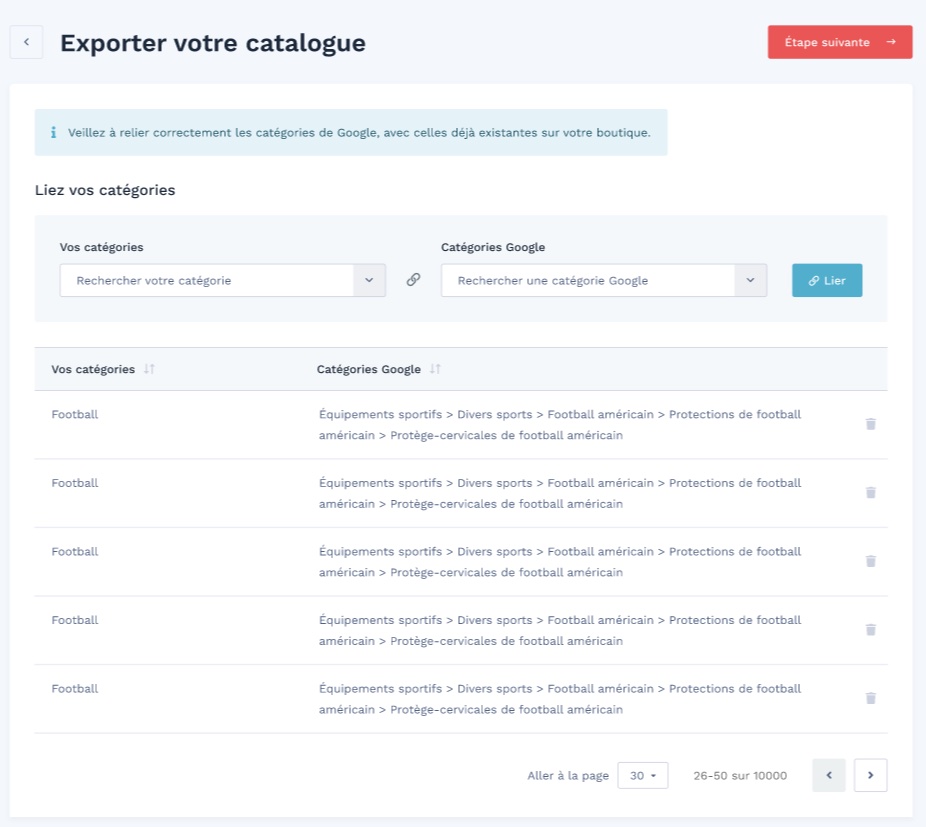This screenshot has width=926, height=827.
Task: Open the page number 30 dropdown
Action: (643, 775)
